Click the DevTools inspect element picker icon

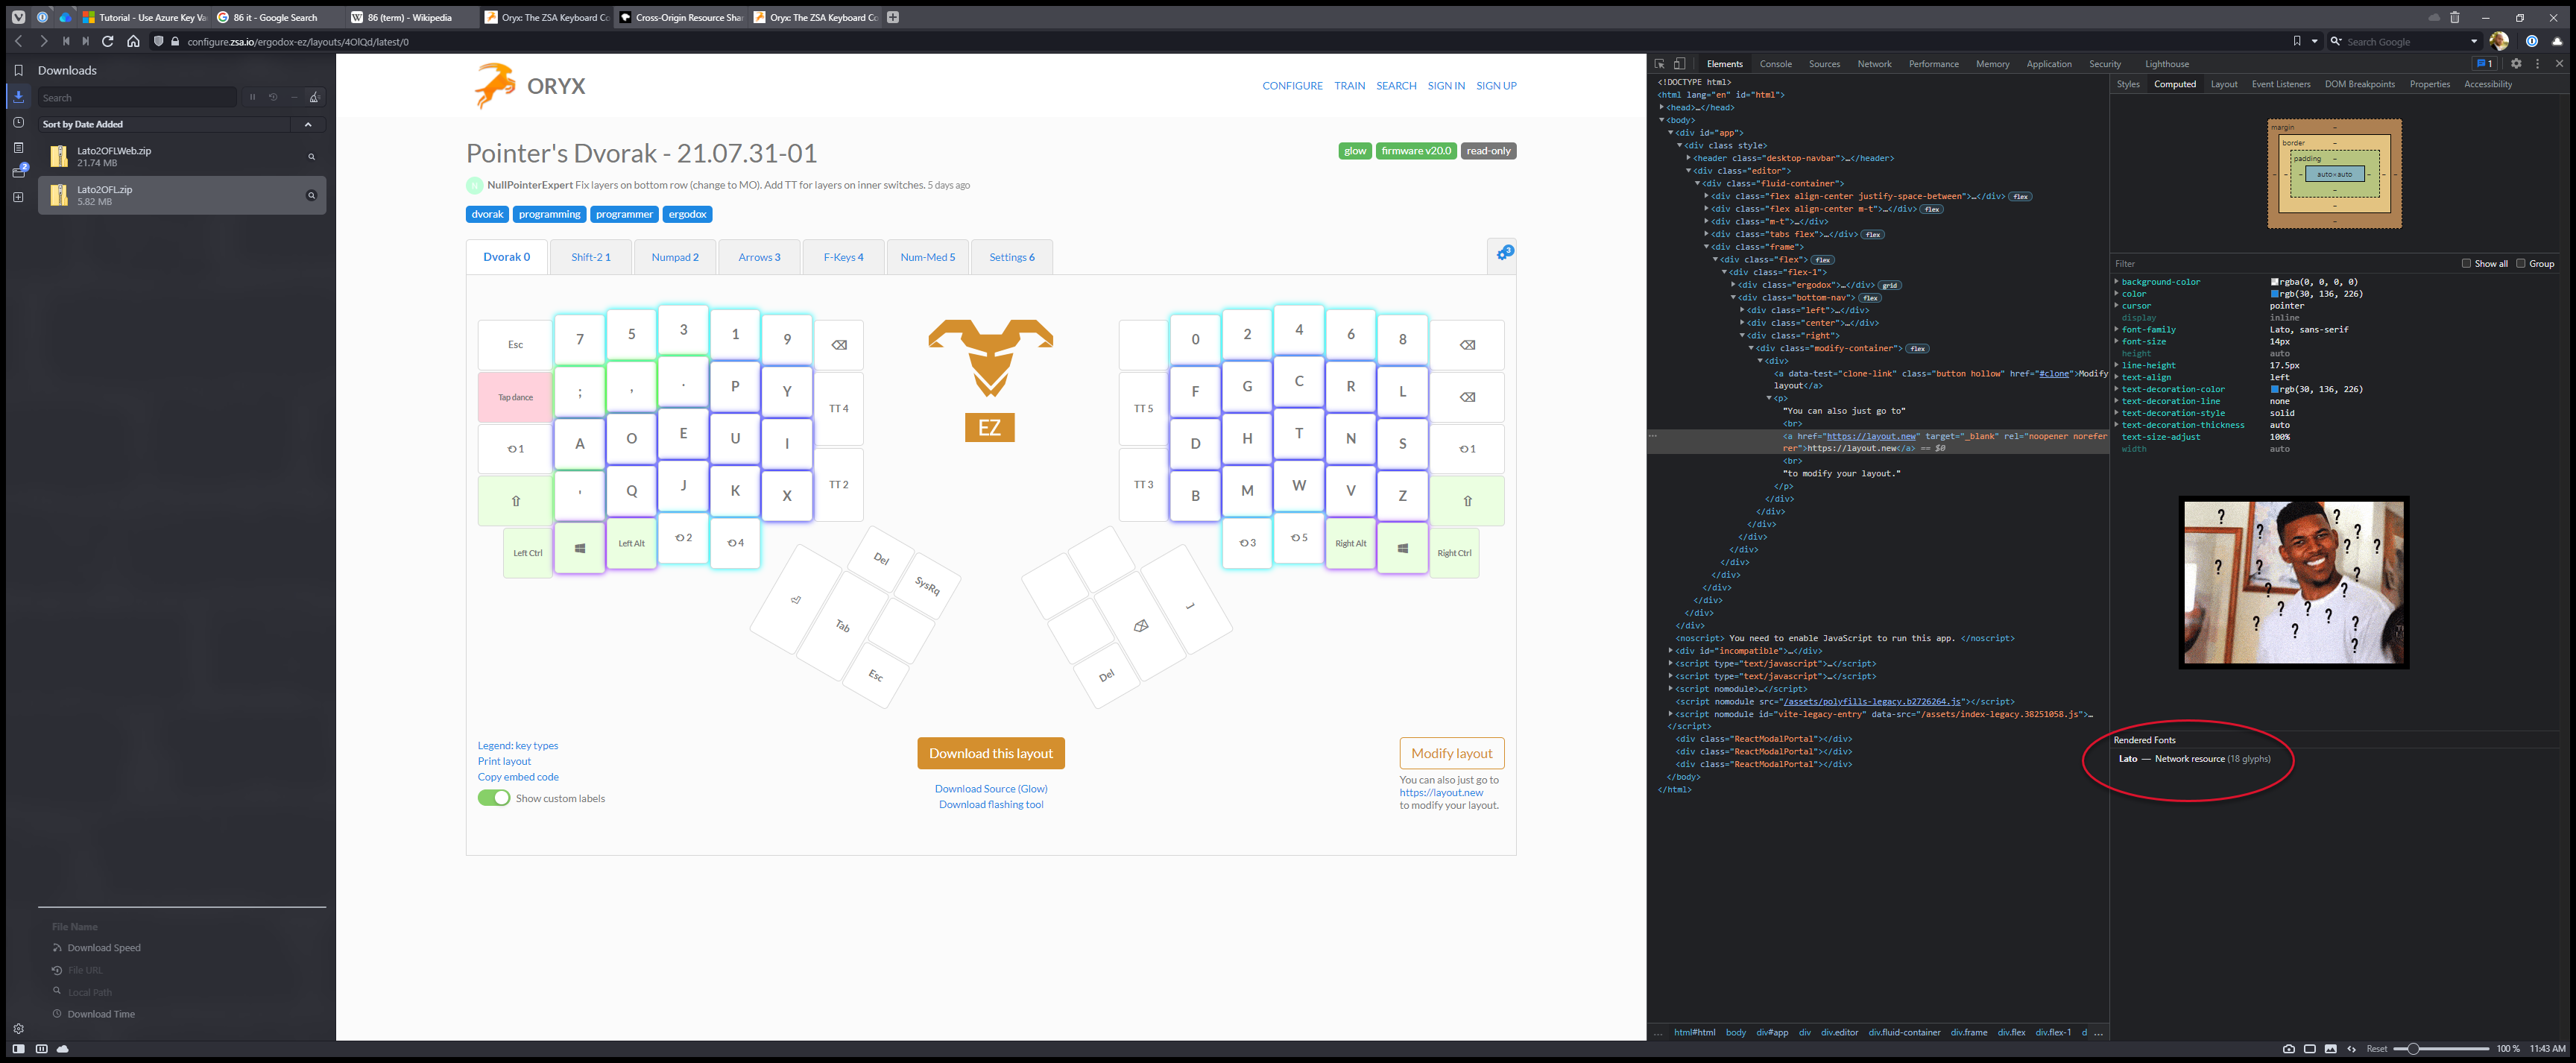1659,64
